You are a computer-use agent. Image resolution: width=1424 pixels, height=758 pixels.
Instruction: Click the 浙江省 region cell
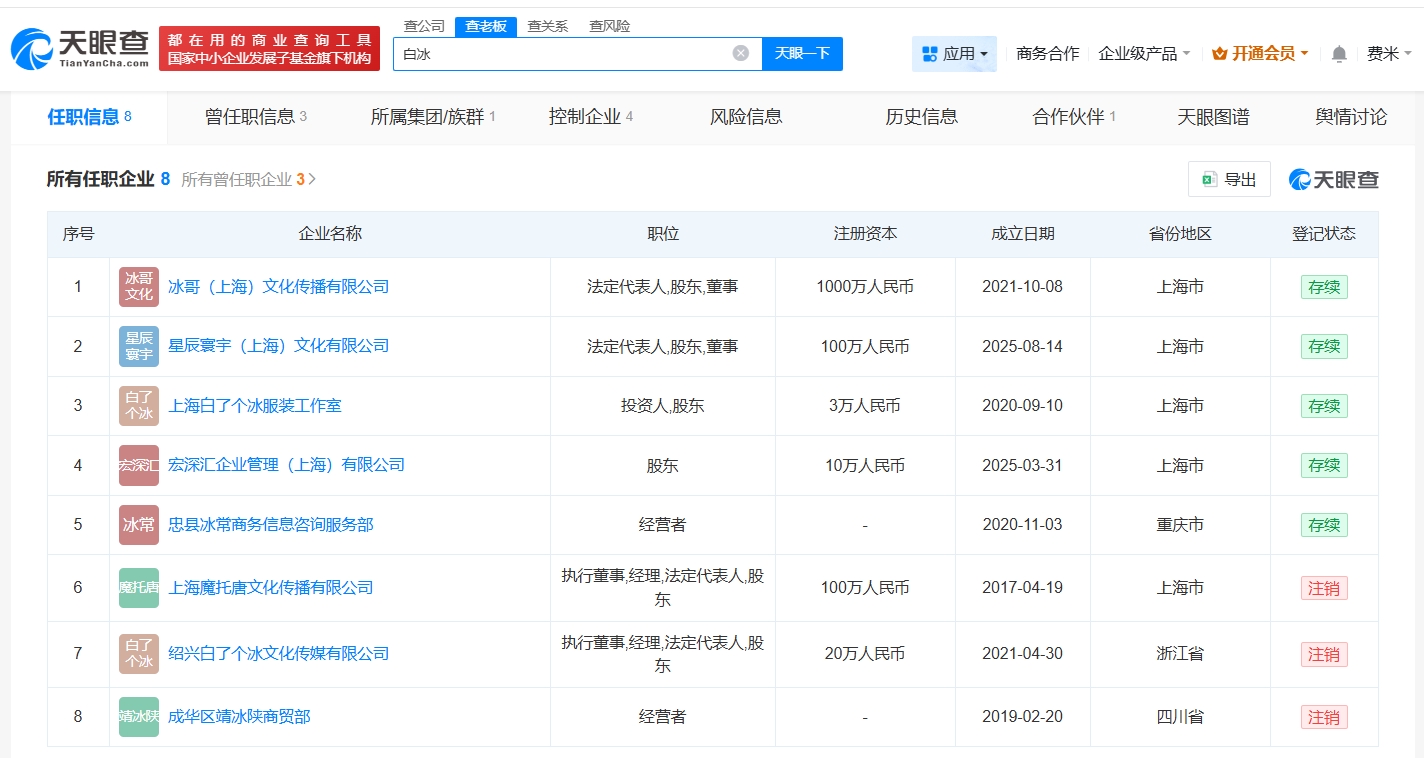(1180, 654)
